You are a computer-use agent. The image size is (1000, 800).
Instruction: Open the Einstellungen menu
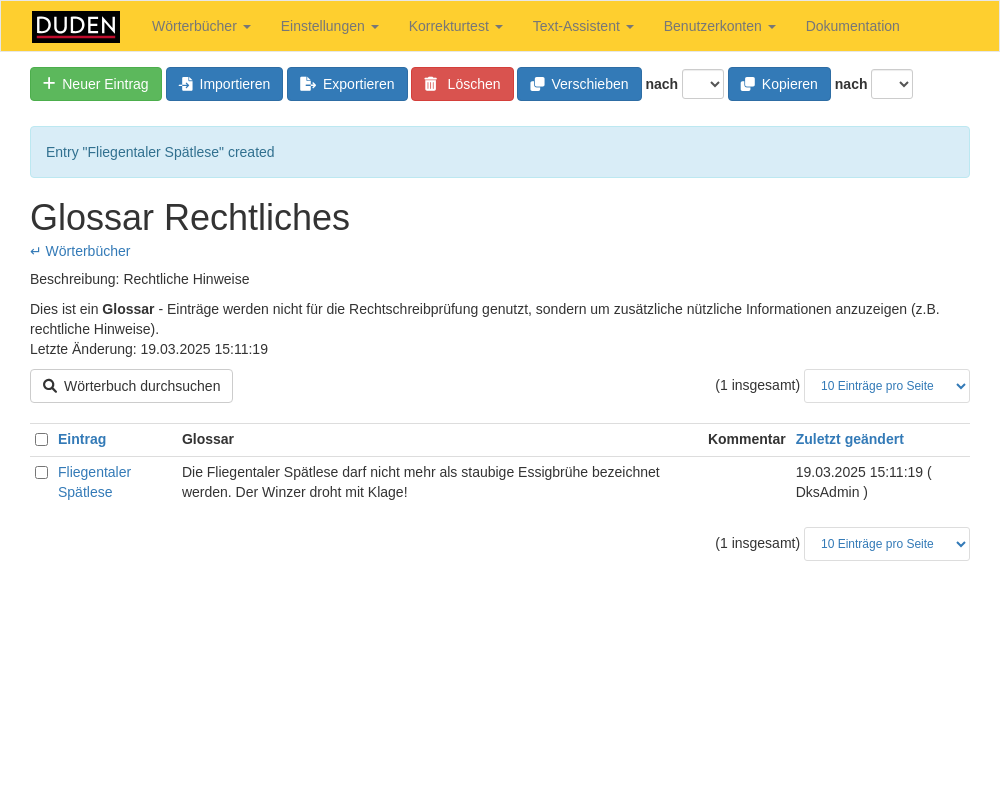pos(329,26)
